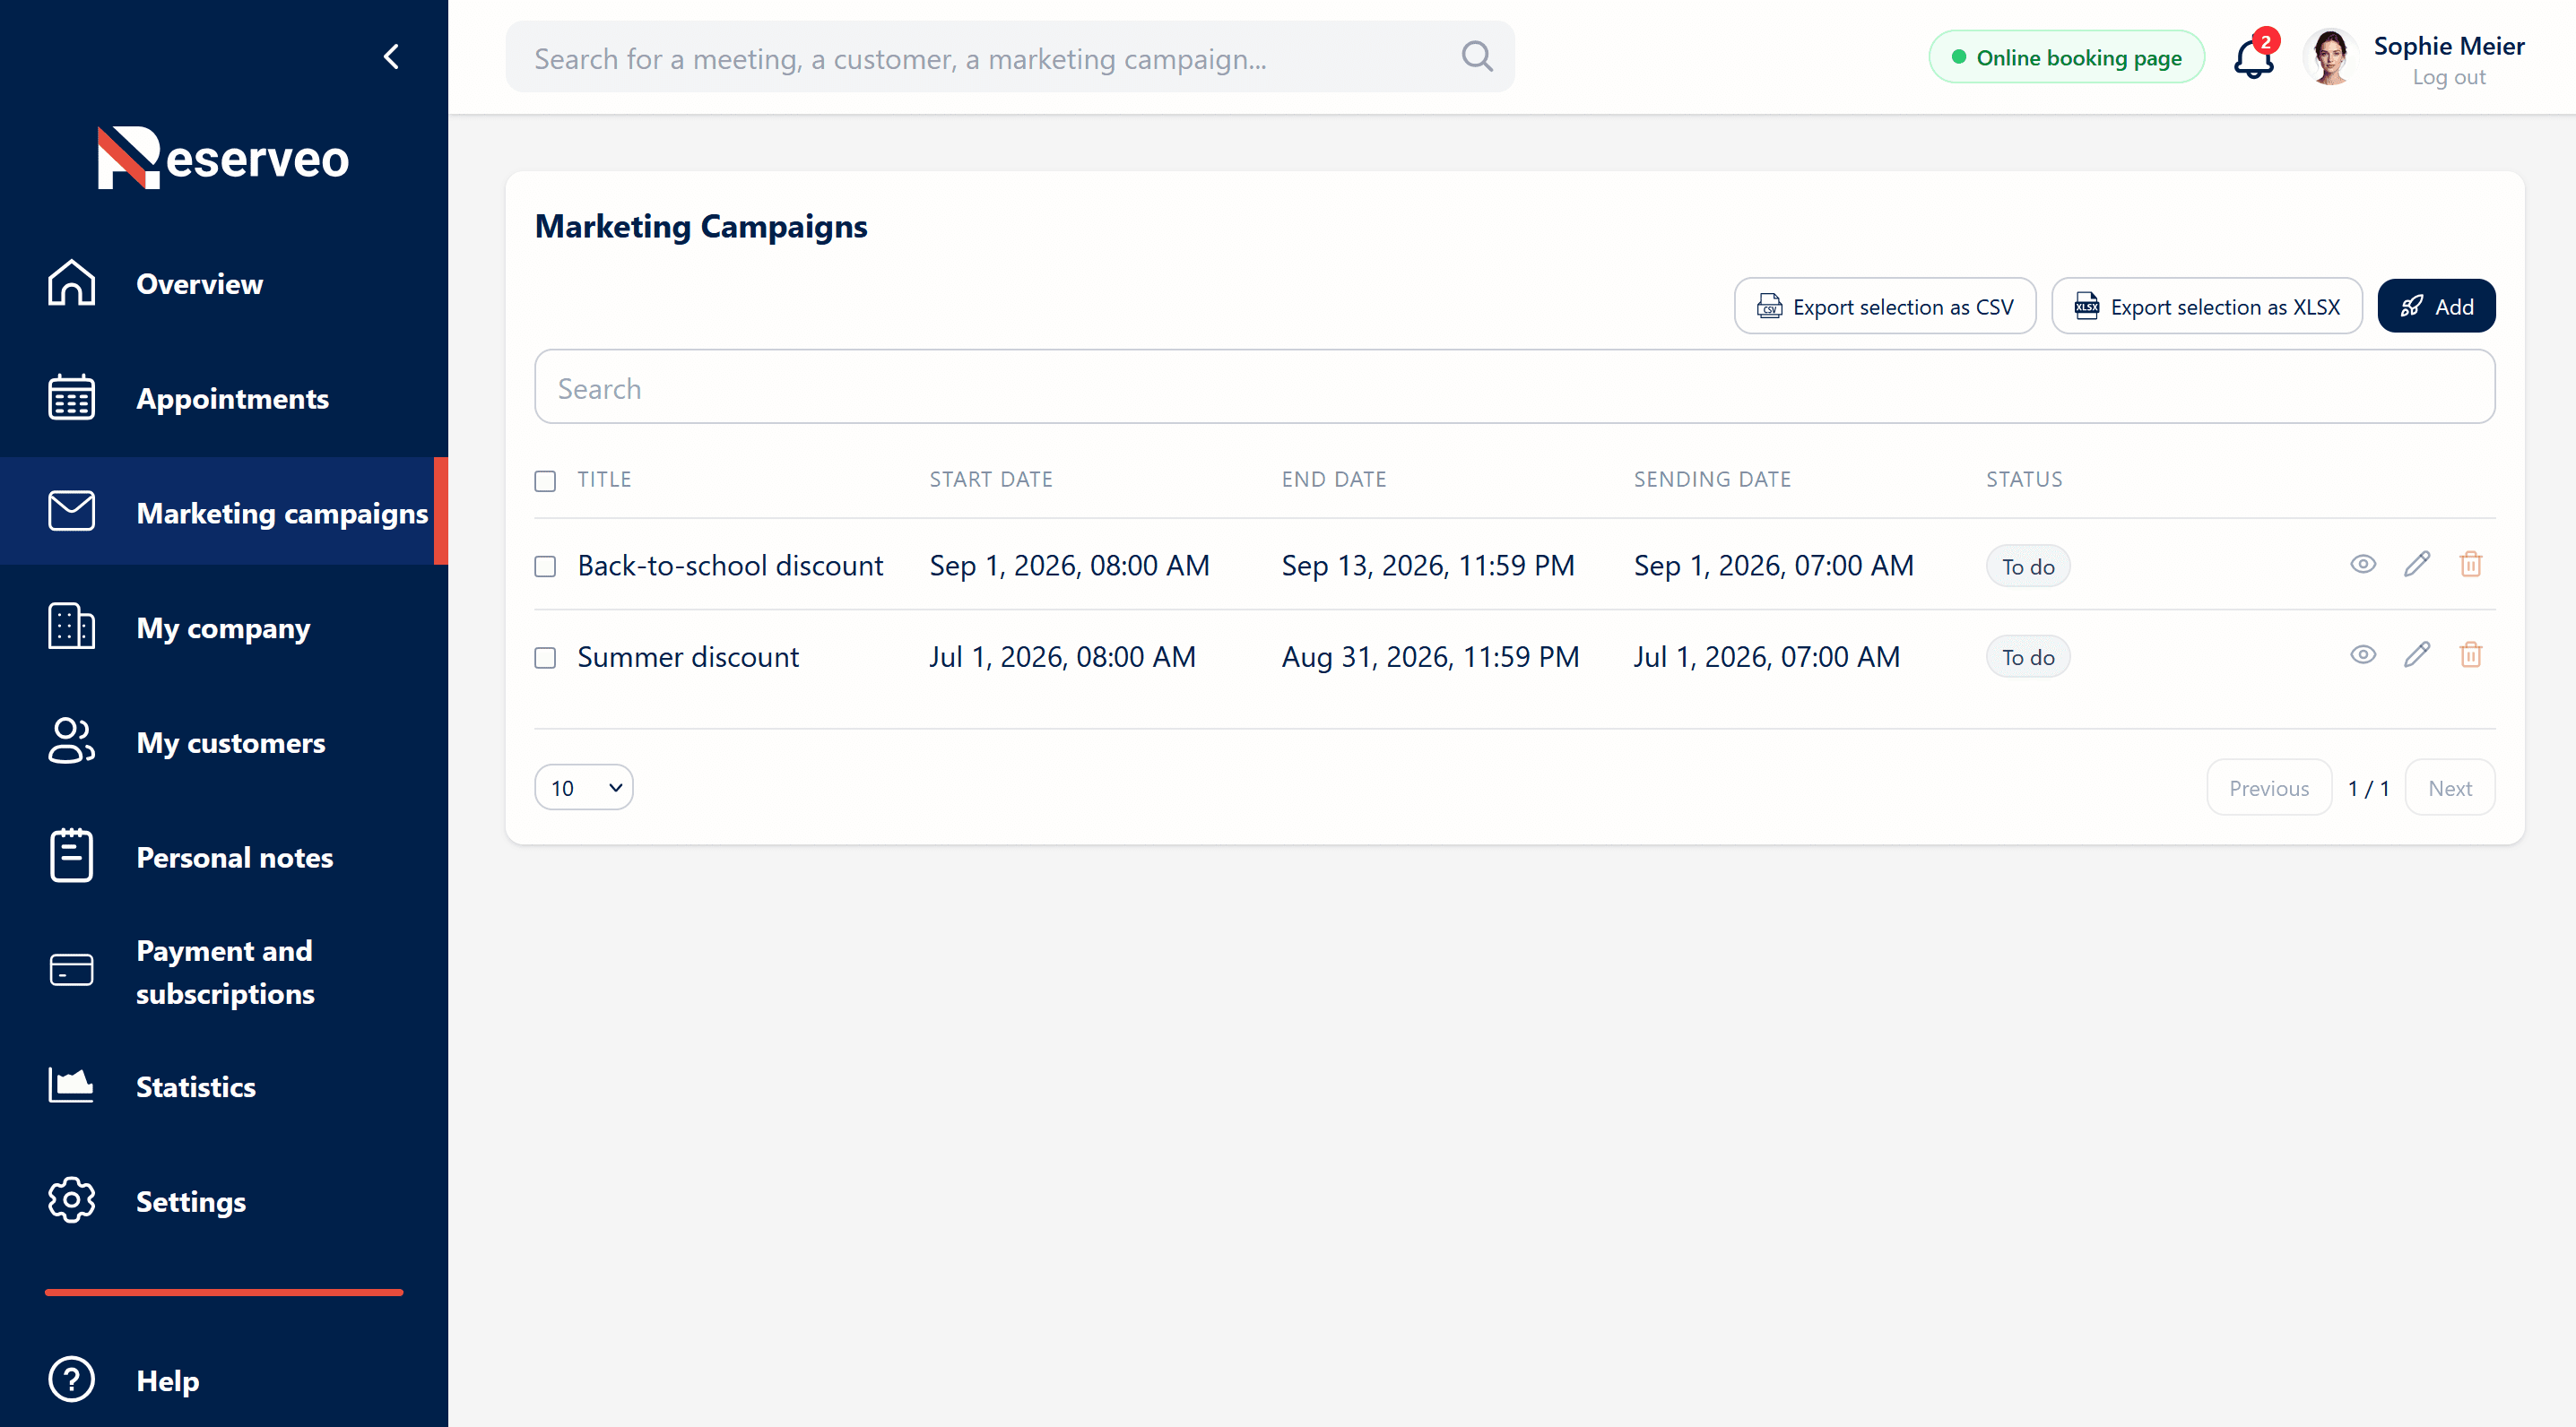Click the Back-to-school discount title
Image resolution: width=2576 pixels, height=1427 pixels.
point(731,566)
